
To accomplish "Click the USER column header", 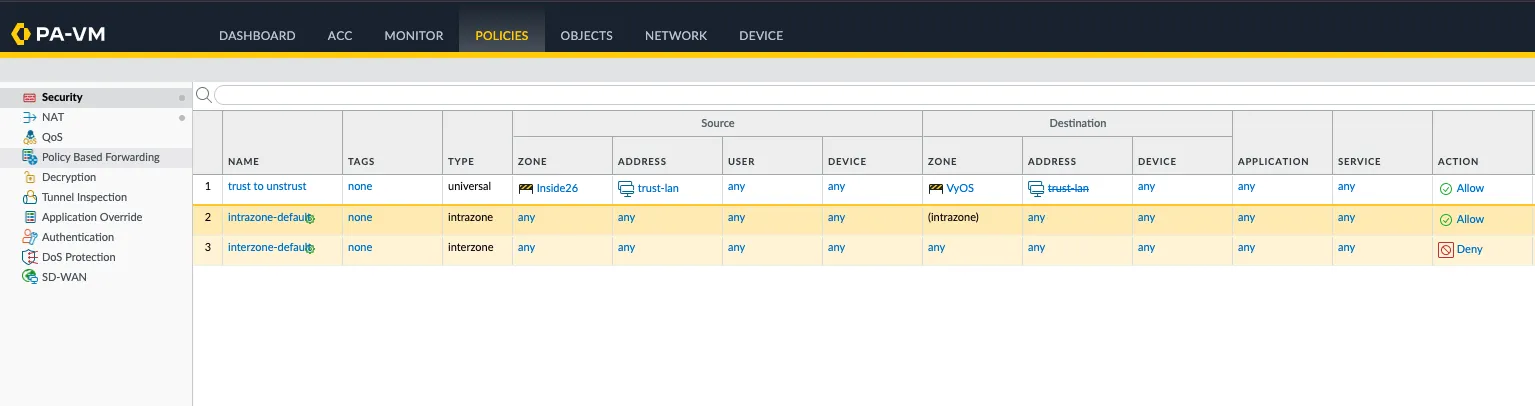I will 741,161.
